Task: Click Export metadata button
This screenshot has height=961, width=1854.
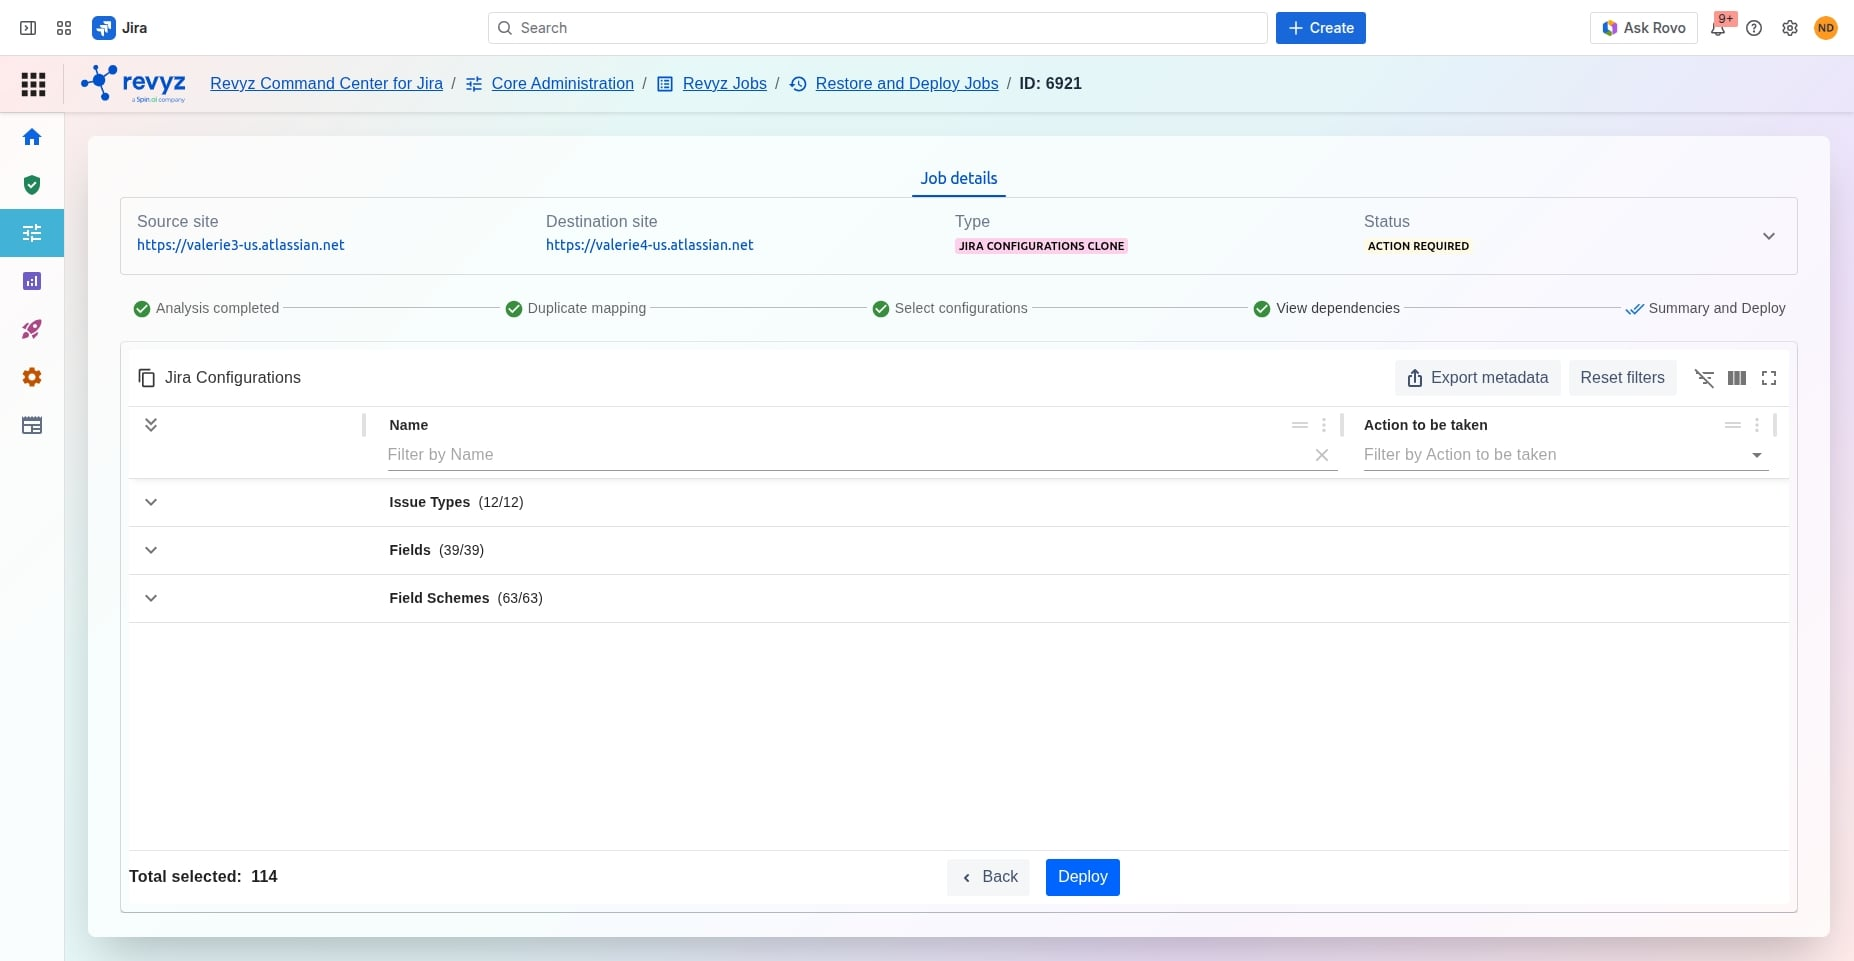Action: pyautogui.click(x=1478, y=378)
